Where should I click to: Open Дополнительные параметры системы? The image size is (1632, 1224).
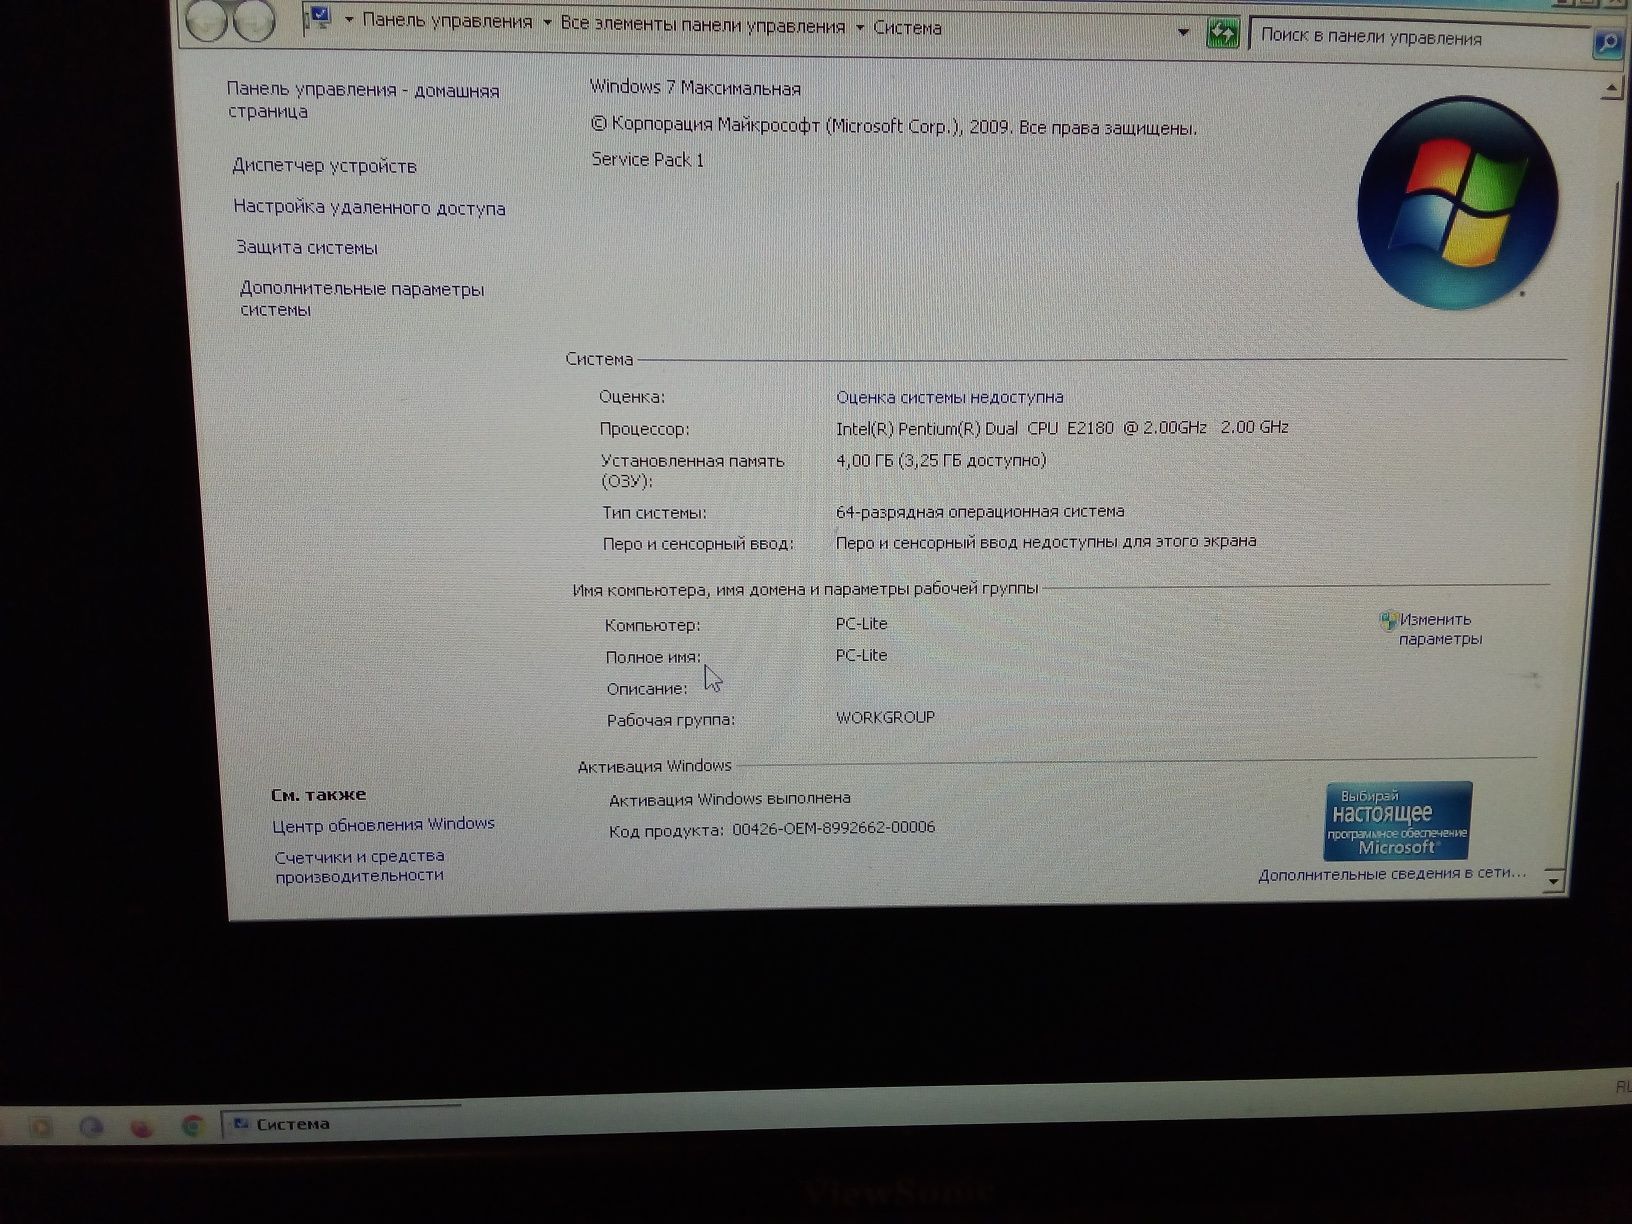(362, 299)
